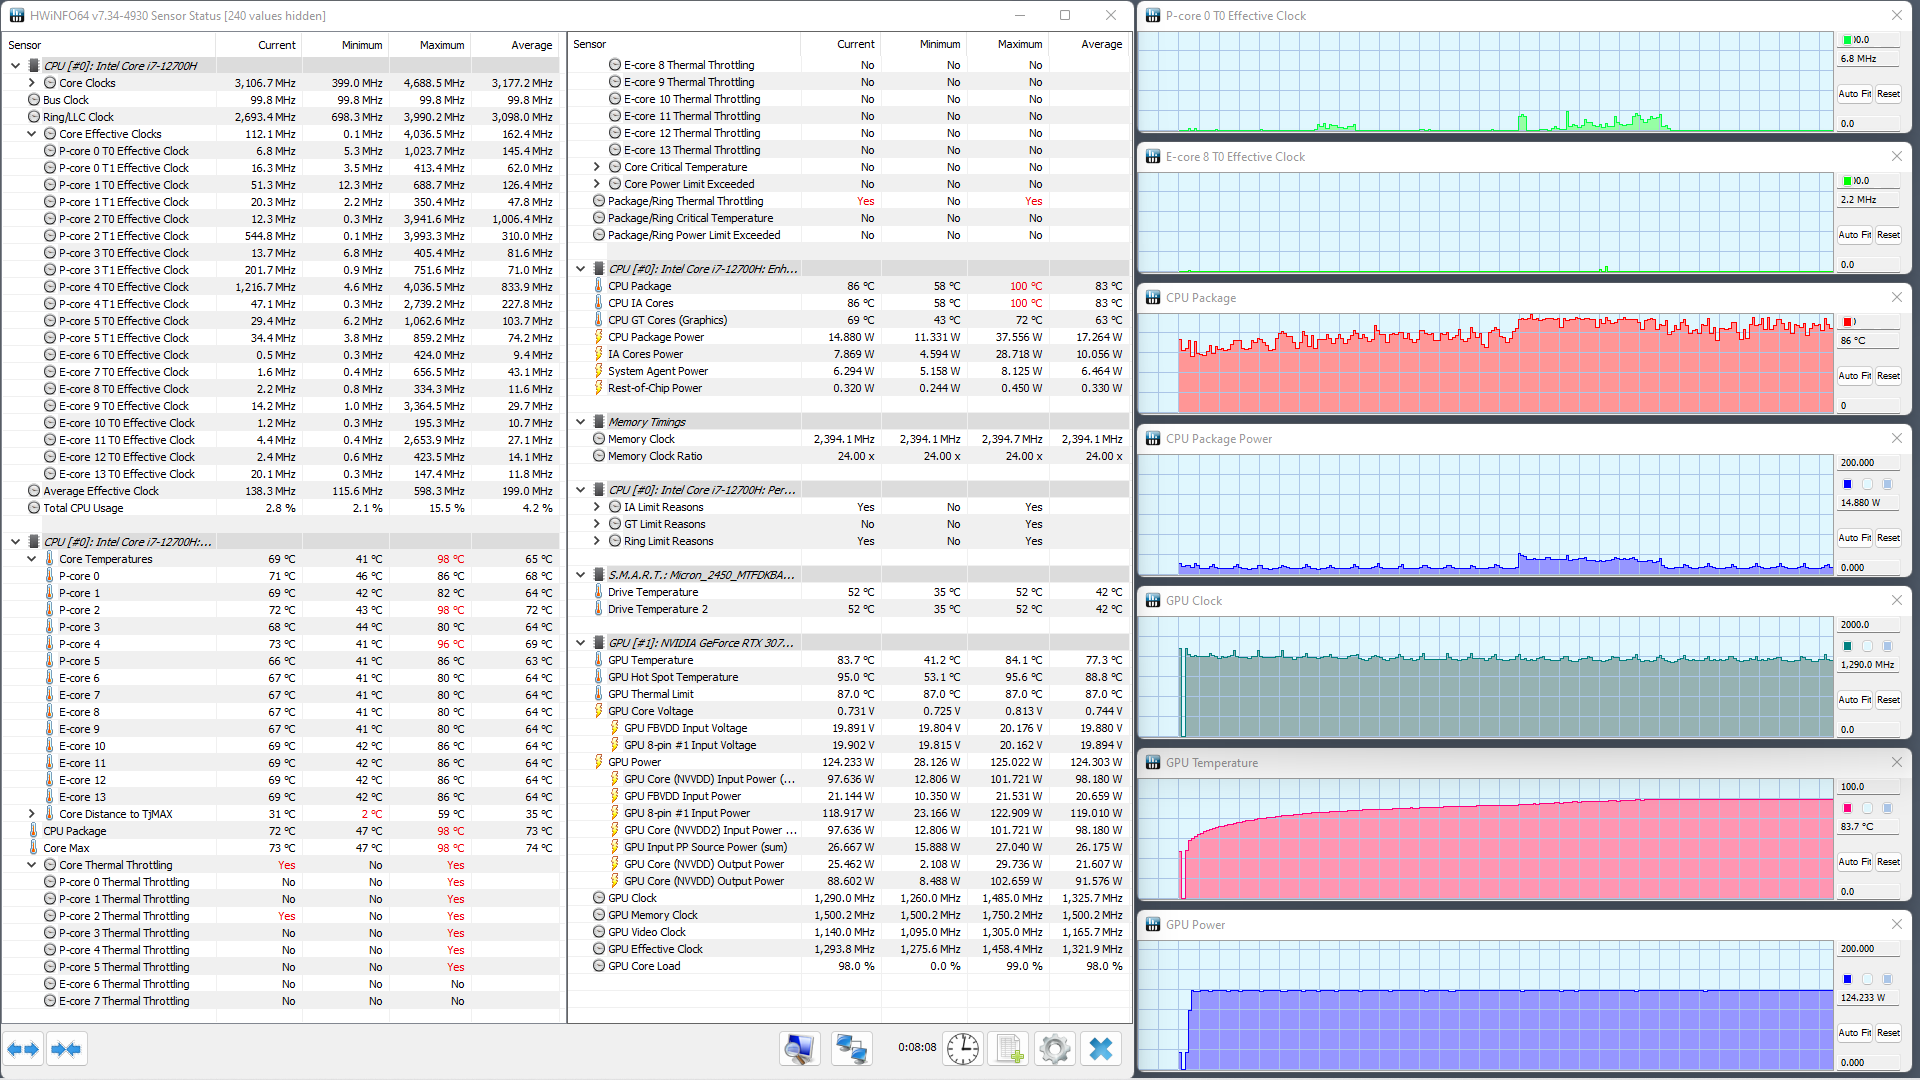Click the shrink columns arrows button
The image size is (1920, 1080).
(x=66, y=1049)
